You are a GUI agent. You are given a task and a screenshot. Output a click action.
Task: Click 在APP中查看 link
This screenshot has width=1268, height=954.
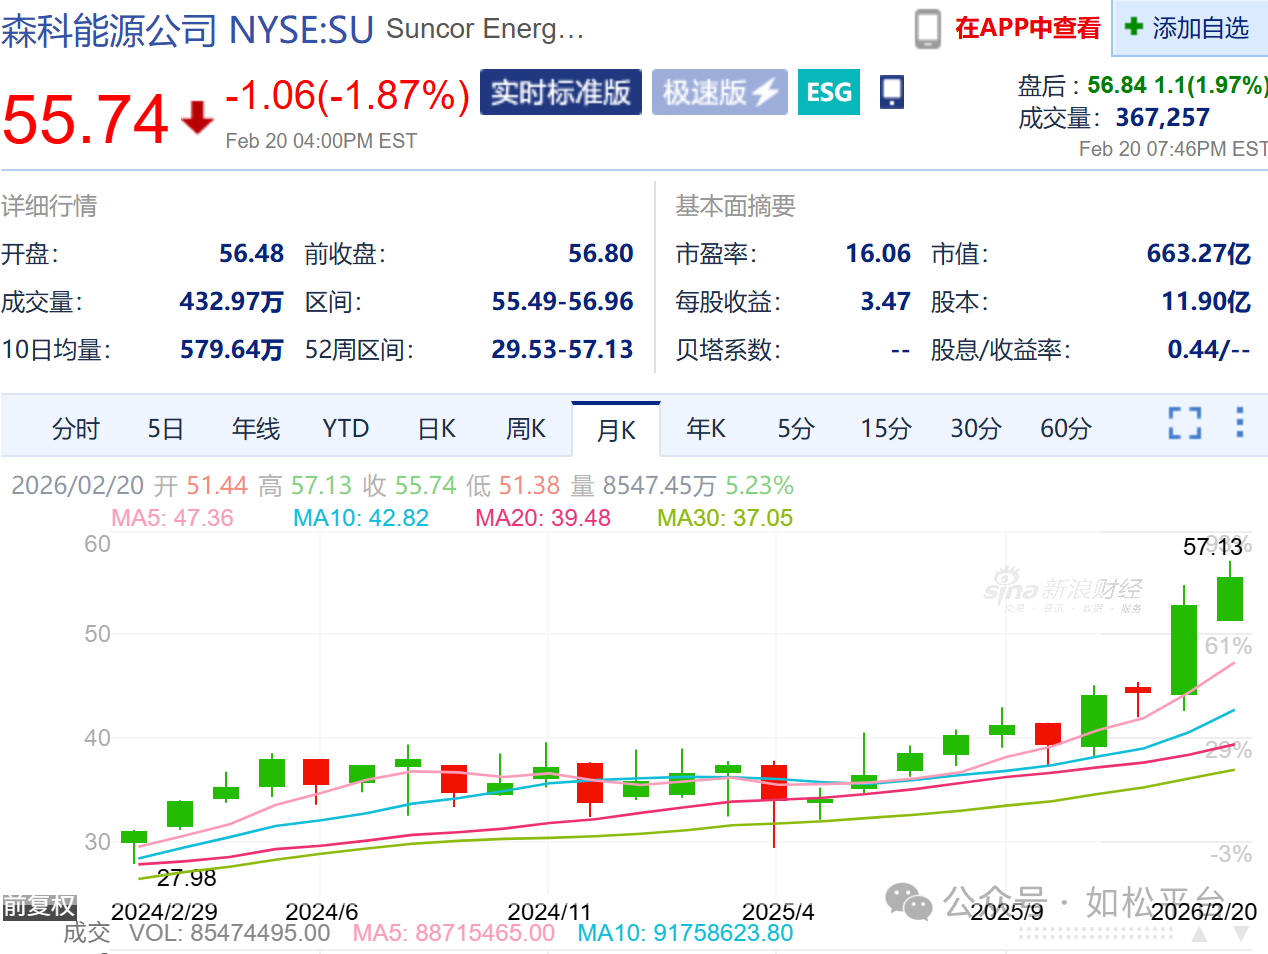[1027, 28]
